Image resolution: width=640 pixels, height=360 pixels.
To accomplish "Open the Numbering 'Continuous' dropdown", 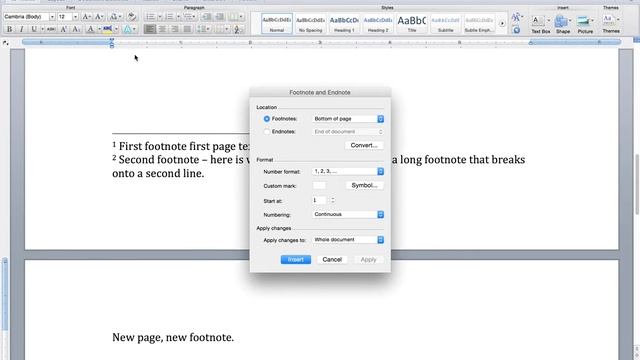I will [348, 214].
